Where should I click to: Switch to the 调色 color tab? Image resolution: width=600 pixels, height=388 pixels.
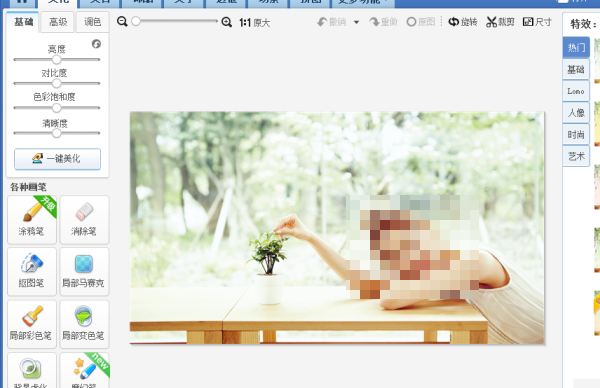point(93,22)
